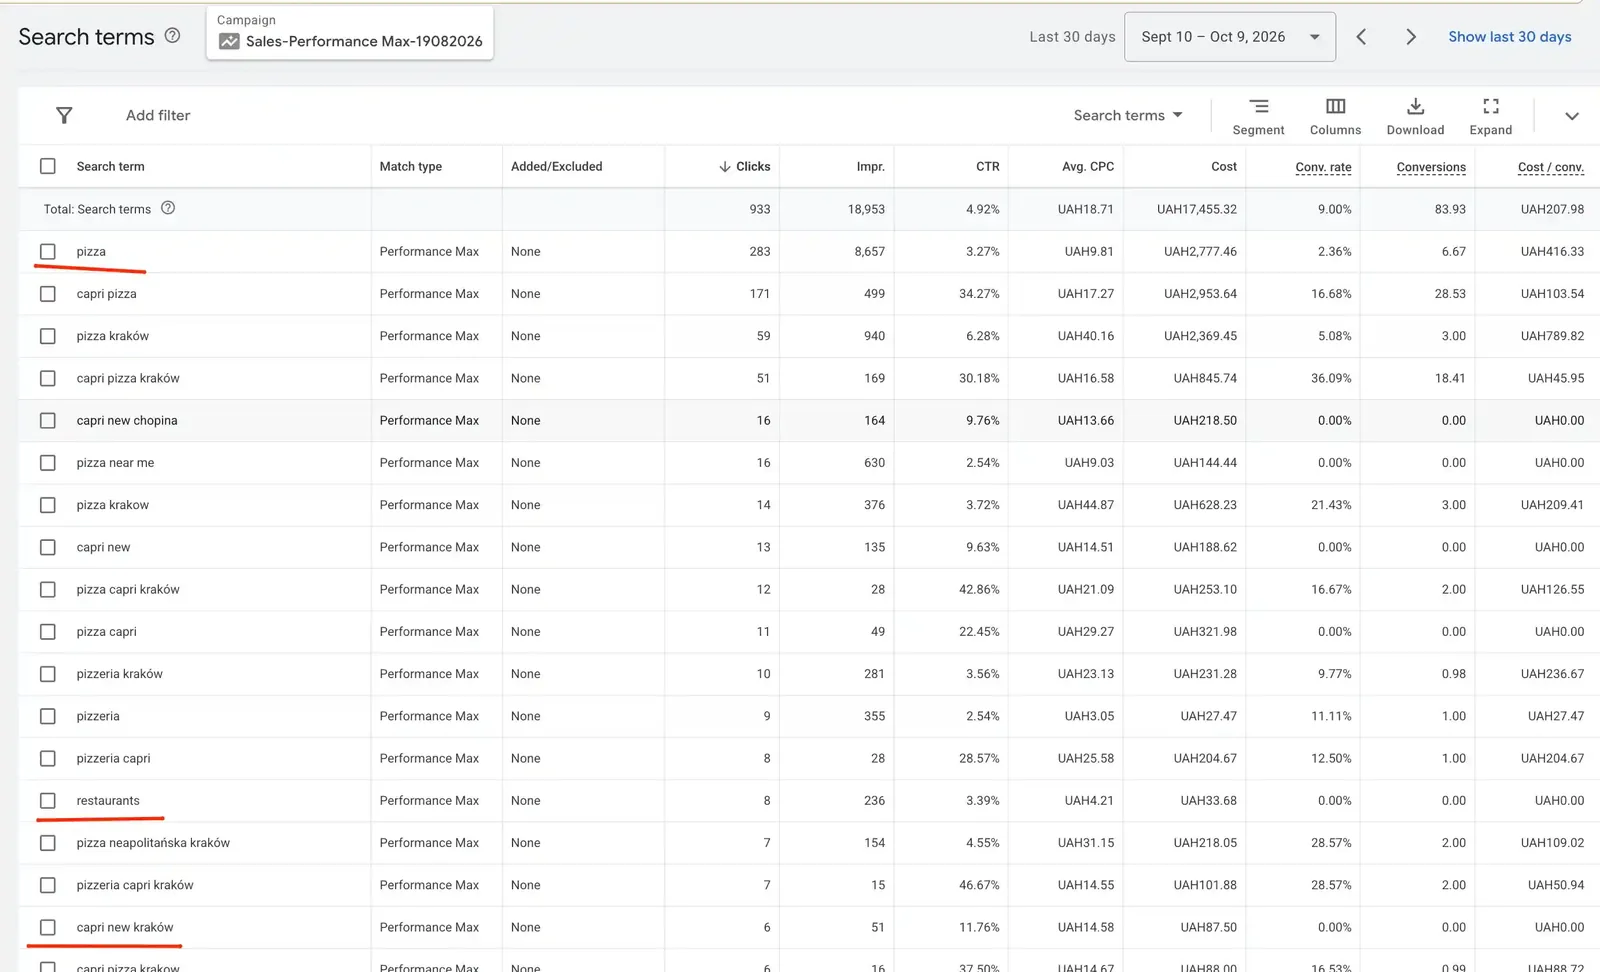
Task: Click total cost UAH17,455.32
Action: 1197,209
